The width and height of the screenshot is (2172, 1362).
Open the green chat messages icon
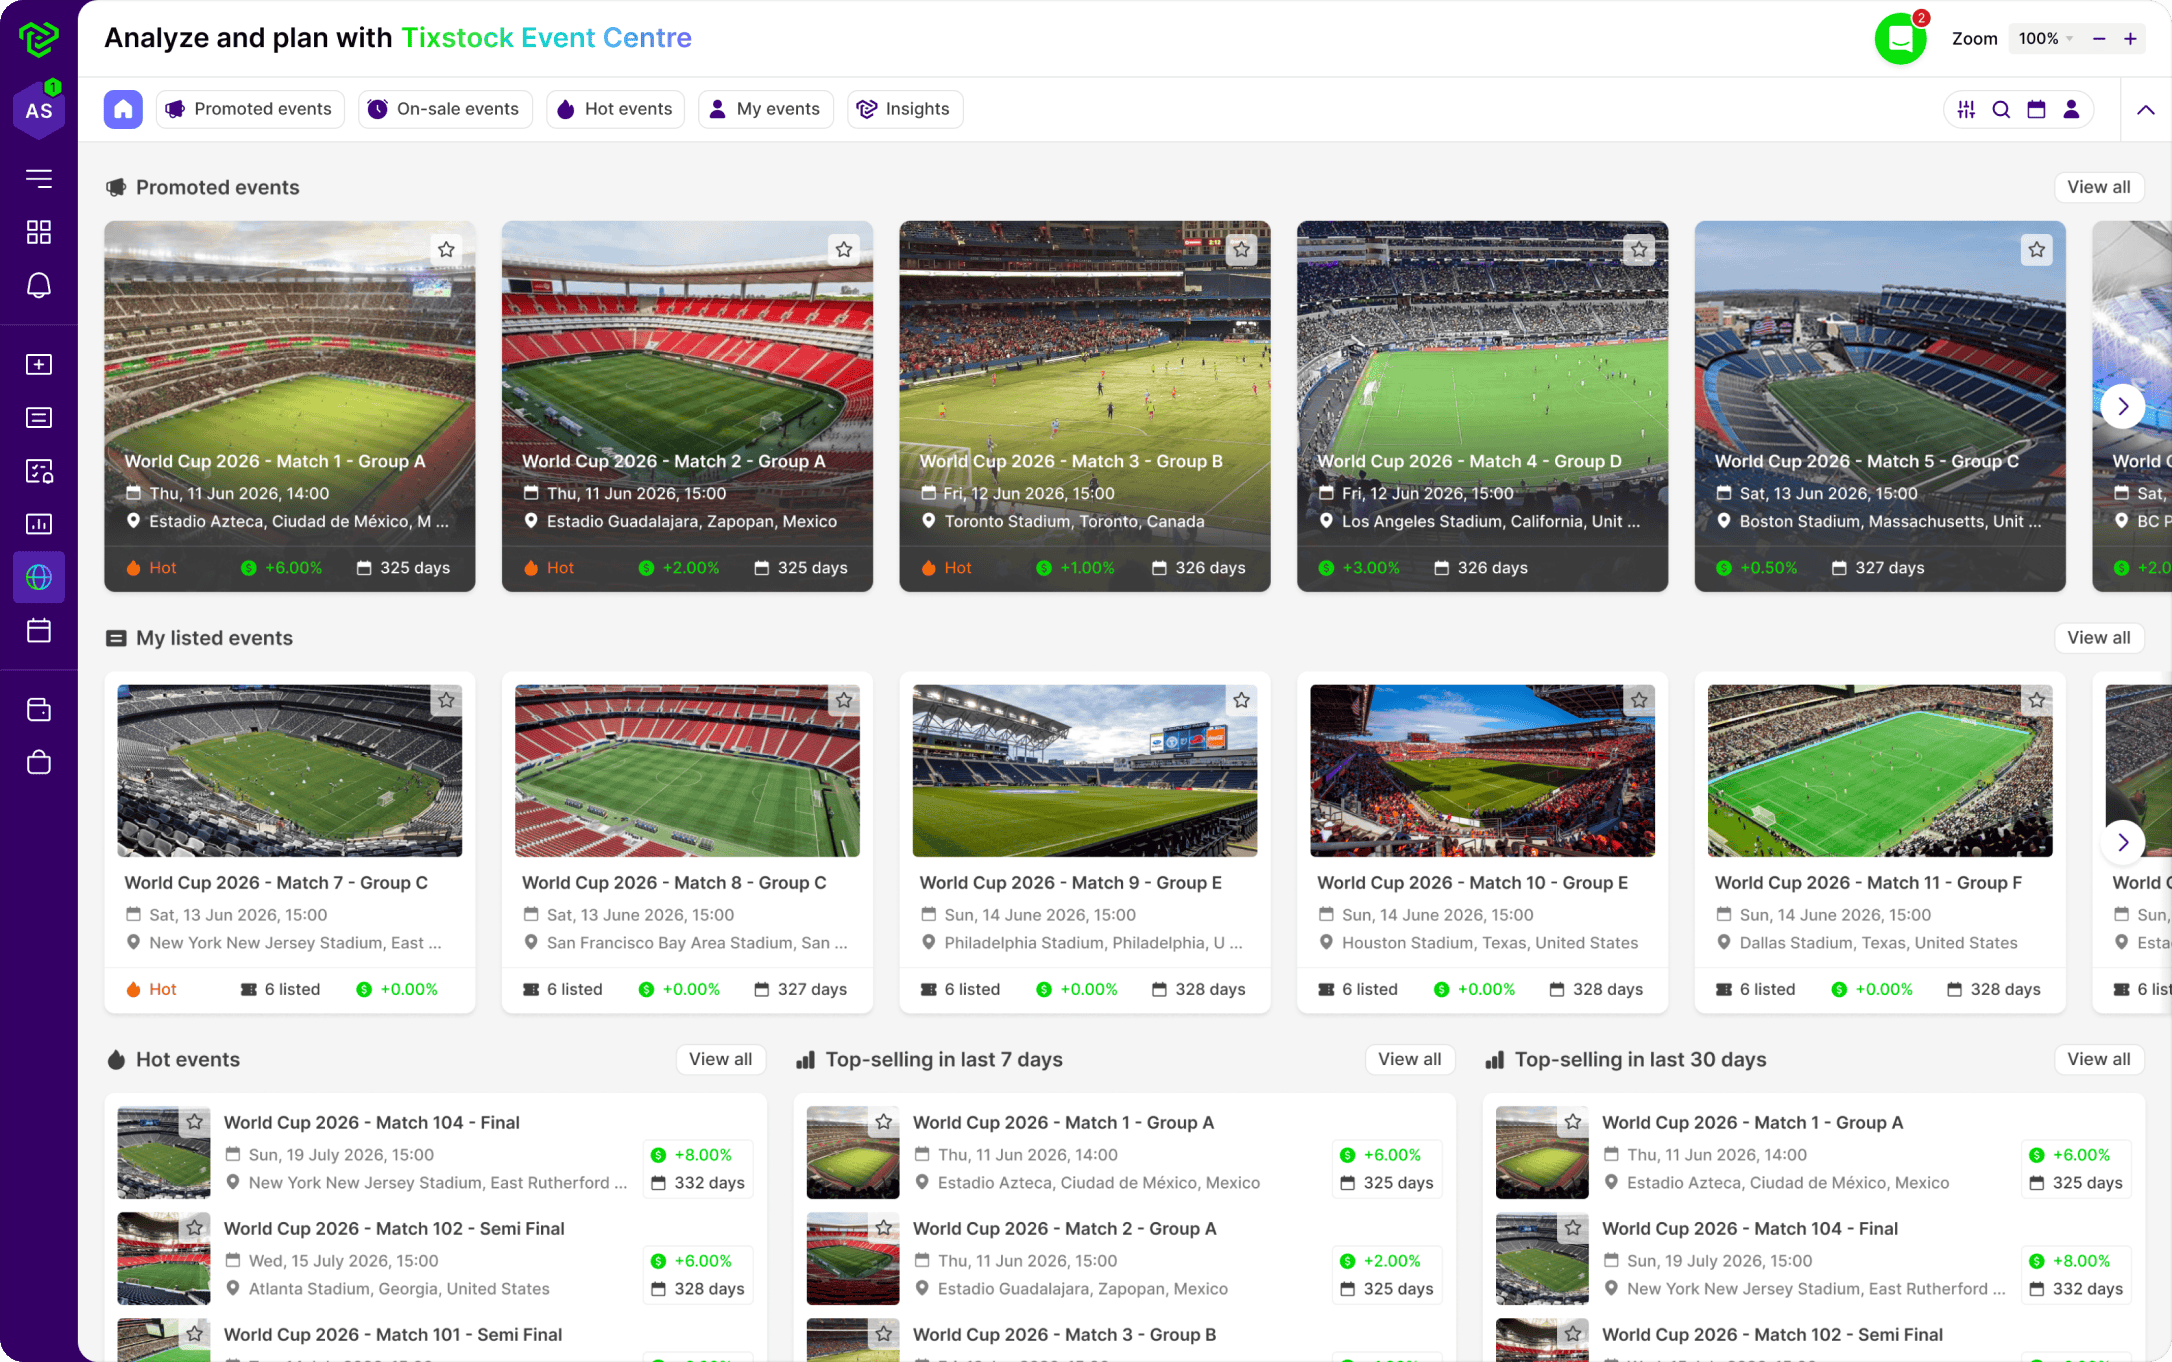click(x=1900, y=39)
